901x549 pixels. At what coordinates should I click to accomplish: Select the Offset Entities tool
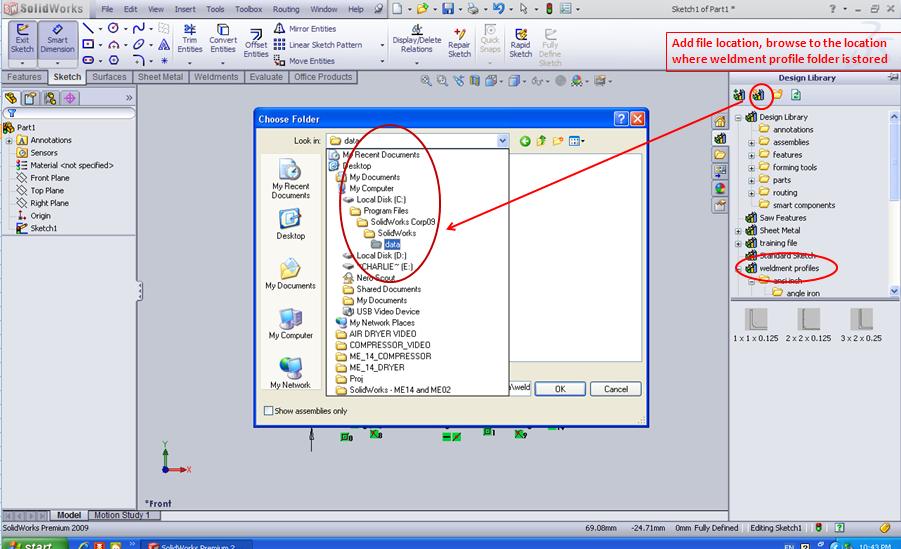click(256, 44)
